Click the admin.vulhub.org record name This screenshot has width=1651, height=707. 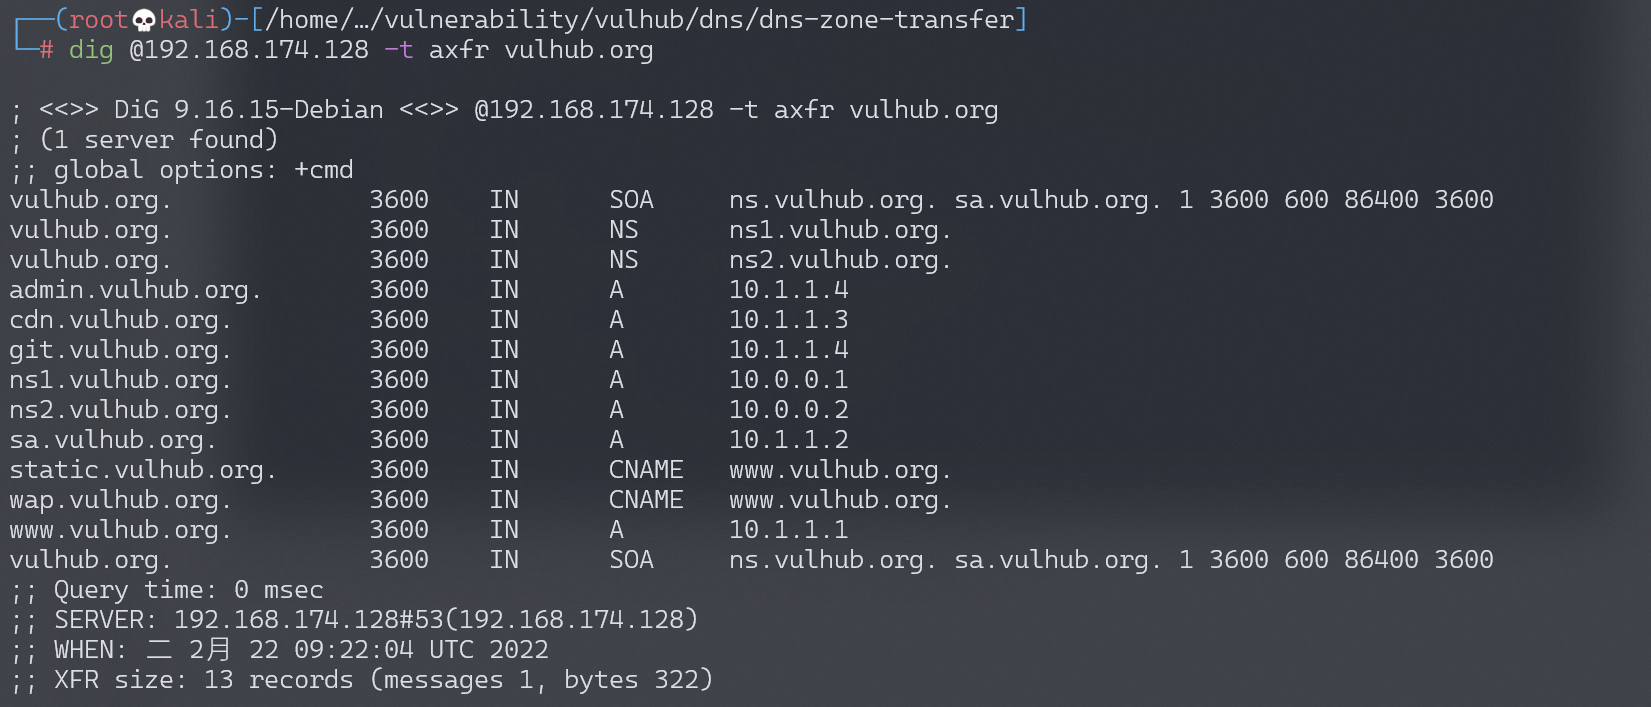point(135,290)
